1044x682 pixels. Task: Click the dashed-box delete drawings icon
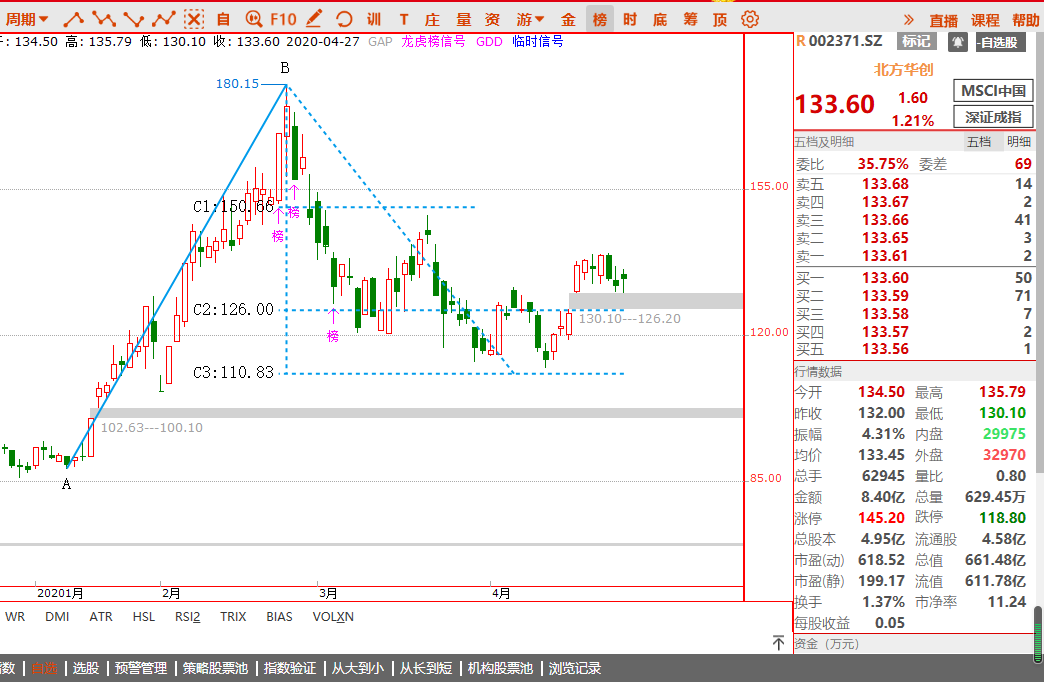click(194, 19)
